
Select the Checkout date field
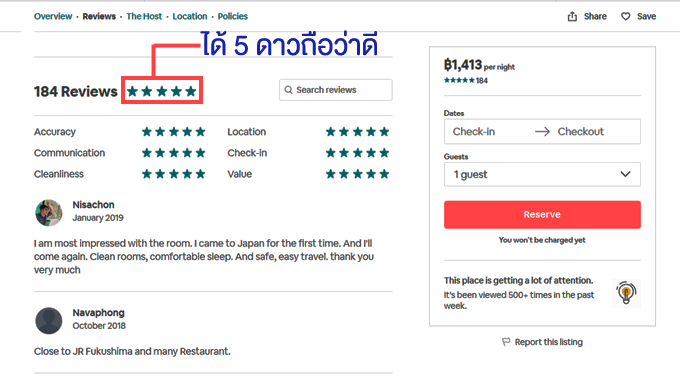tap(580, 131)
